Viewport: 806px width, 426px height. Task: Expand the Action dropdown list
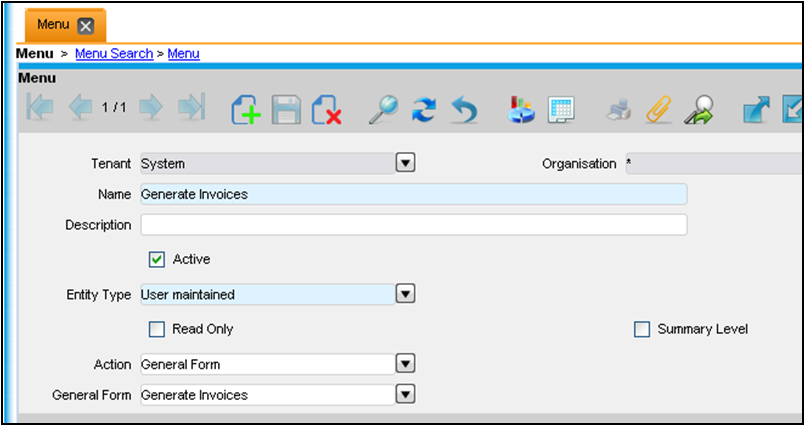(x=405, y=364)
